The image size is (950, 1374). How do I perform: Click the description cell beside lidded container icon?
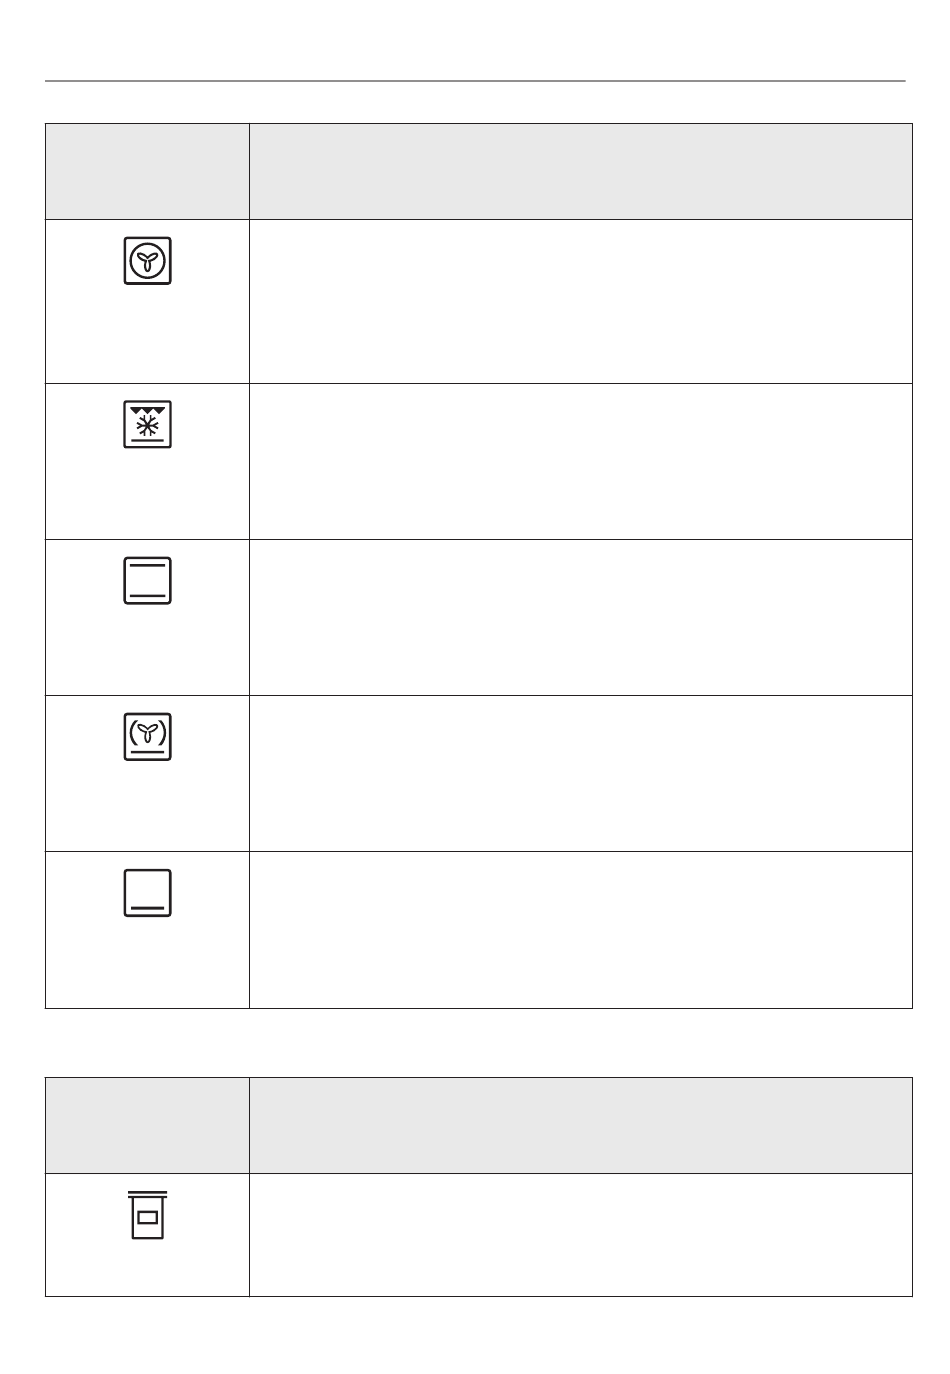580,1235
